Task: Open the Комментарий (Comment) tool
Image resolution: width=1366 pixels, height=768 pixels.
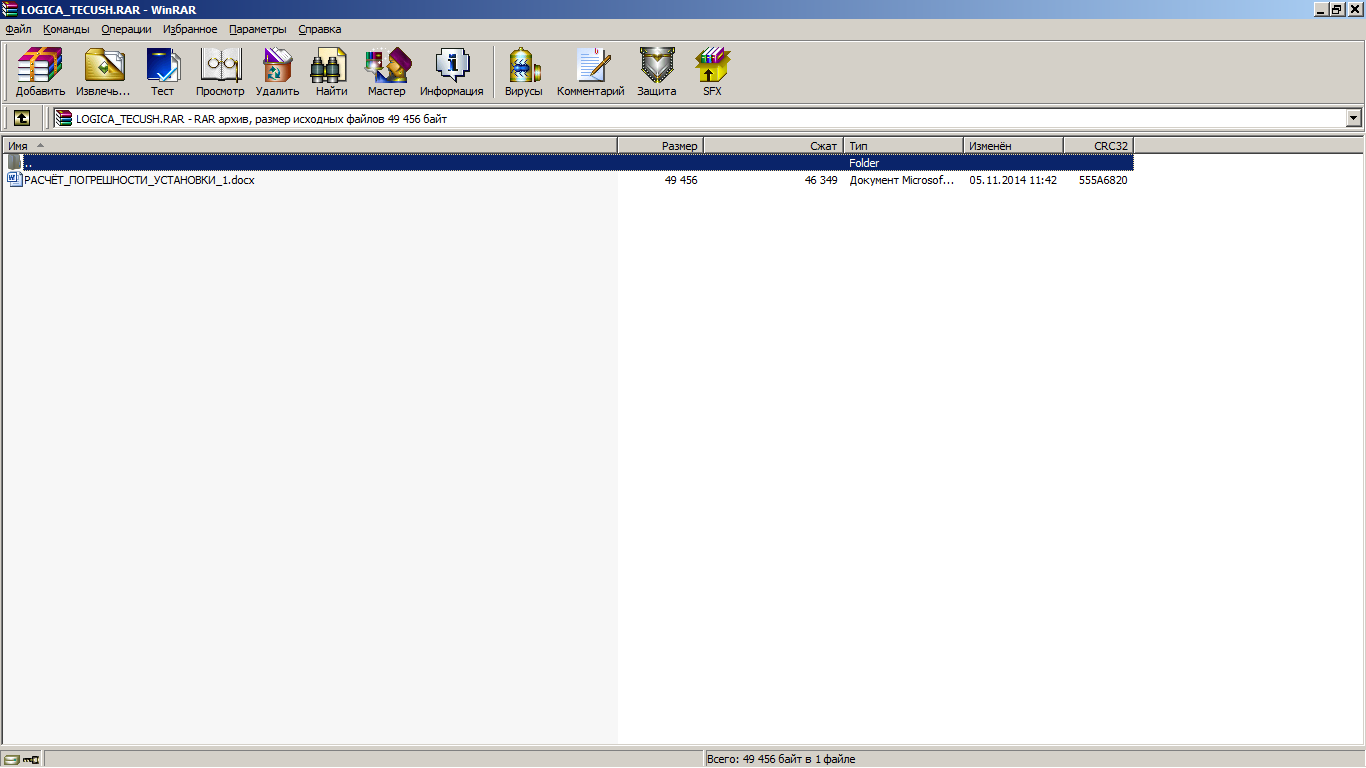Action: (591, 72)
